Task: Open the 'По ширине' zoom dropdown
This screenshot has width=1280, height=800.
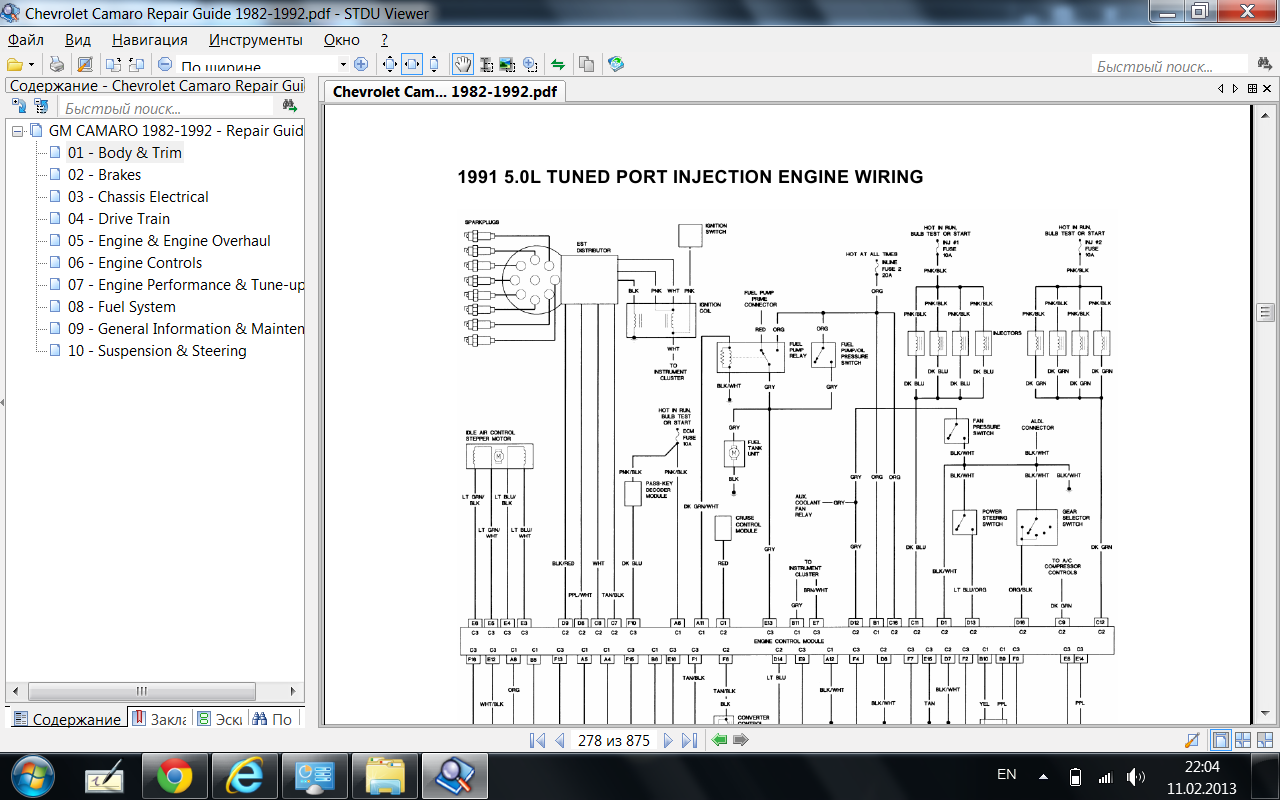Action: pyautogui.click(x=343, y=65)
